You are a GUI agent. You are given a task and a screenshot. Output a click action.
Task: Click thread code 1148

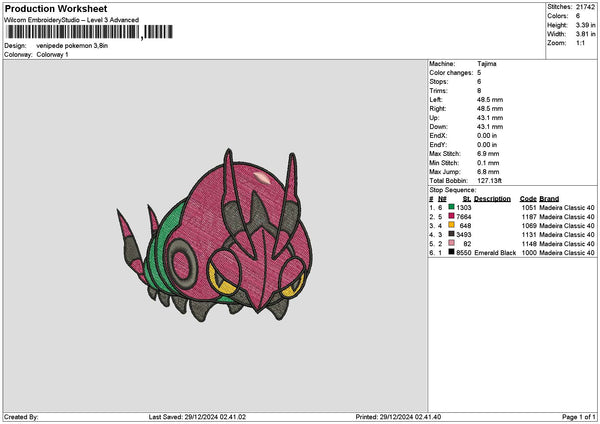click(x=529, y=243)
